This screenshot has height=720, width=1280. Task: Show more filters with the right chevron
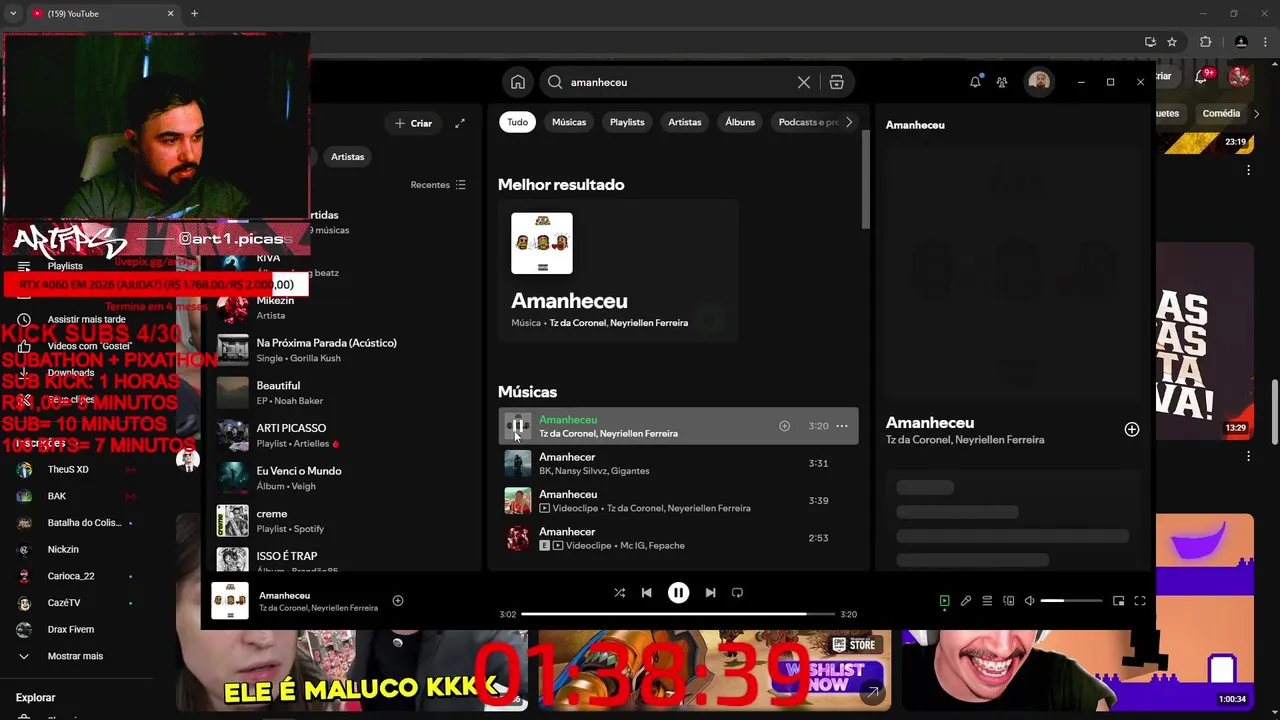pyautogui.click(x=849, y=122)
